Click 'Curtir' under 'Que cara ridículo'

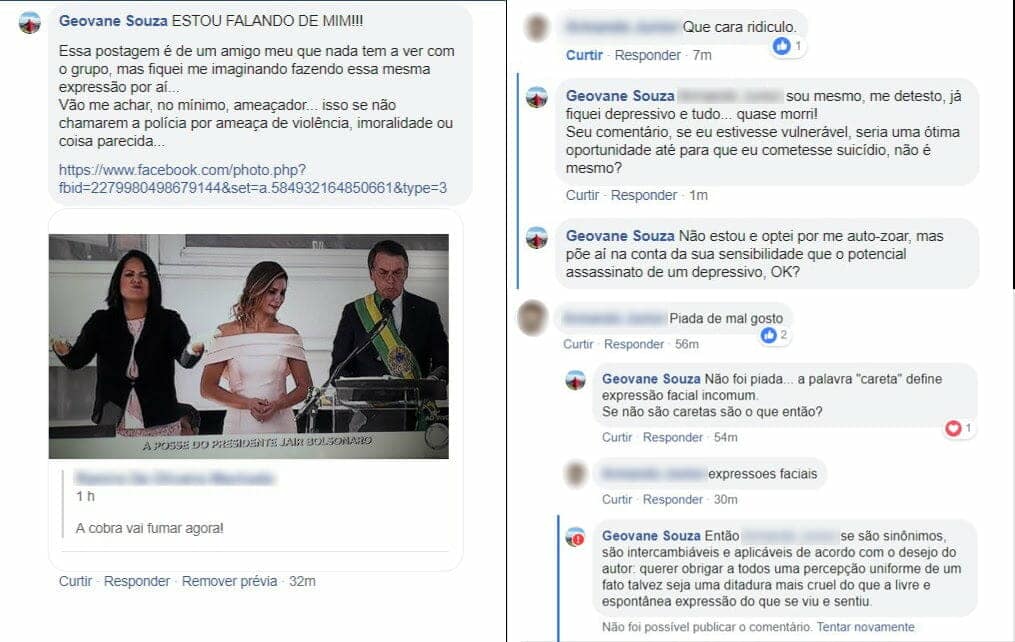tap(584, 55)
